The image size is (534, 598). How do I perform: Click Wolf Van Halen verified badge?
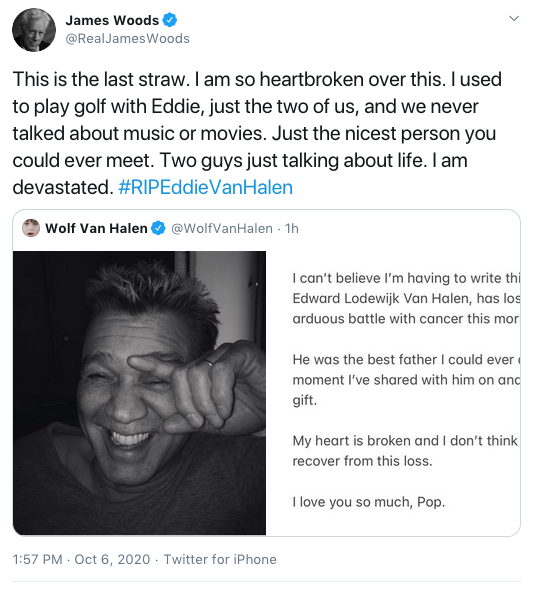[158, 228]
